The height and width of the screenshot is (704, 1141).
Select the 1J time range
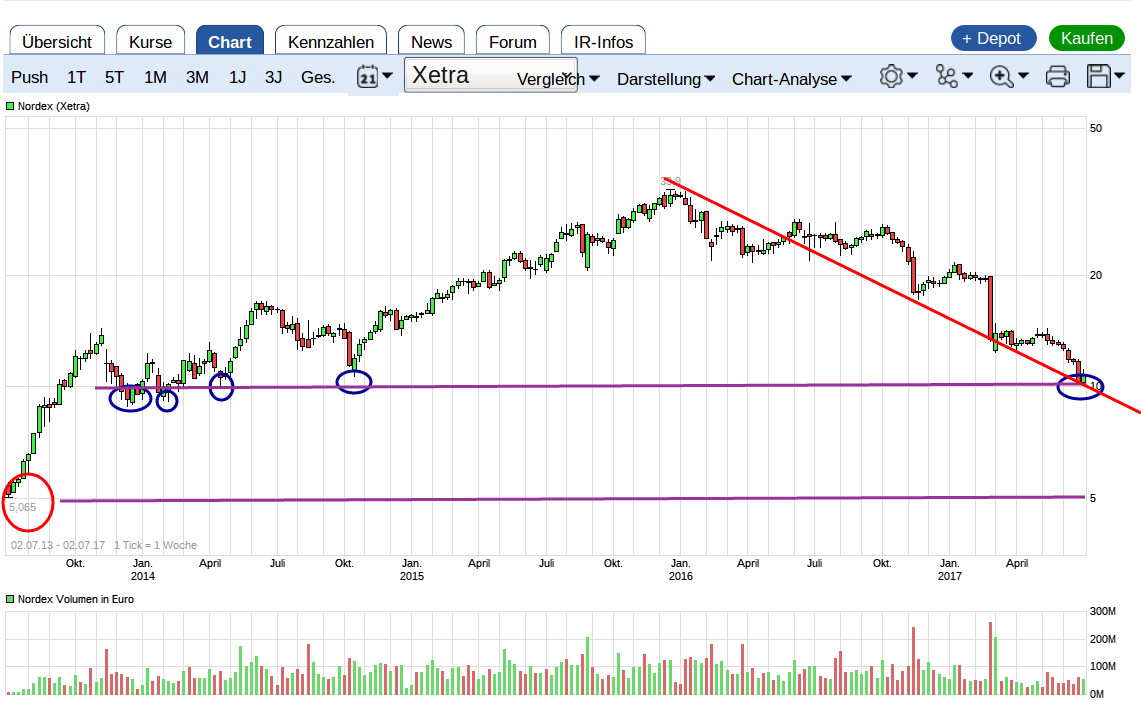coord(237,78)
